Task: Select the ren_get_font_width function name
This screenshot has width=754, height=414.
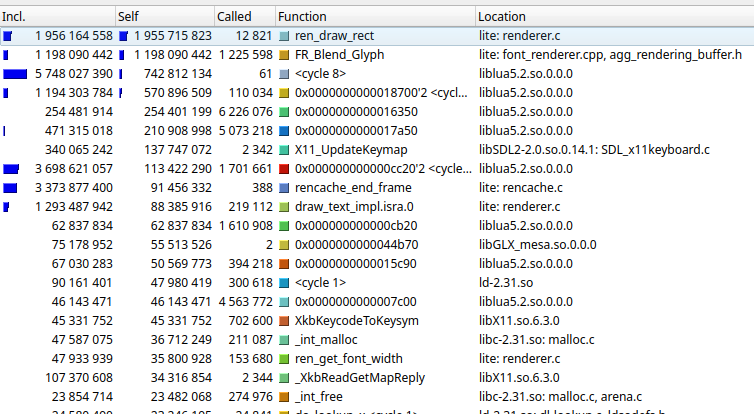Action: [349, 359]
